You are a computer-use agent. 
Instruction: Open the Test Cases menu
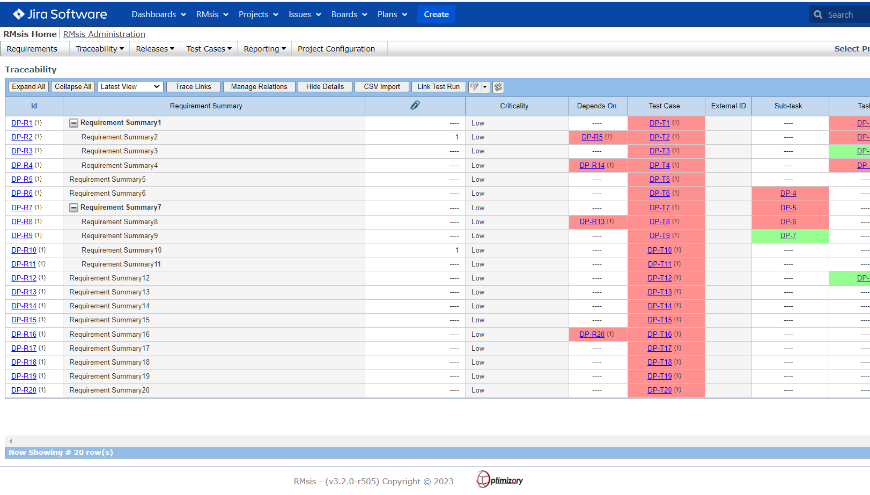tap(209, 48)
